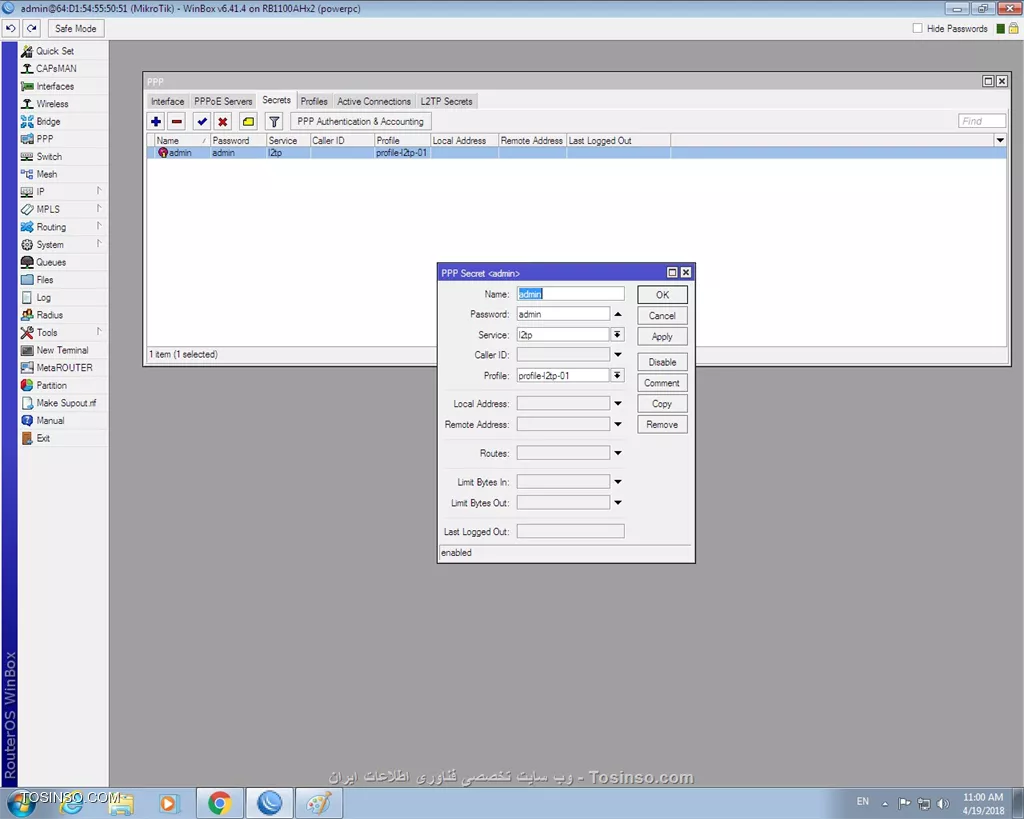Switch to the PPPoE Servers tab

point(223,101)
